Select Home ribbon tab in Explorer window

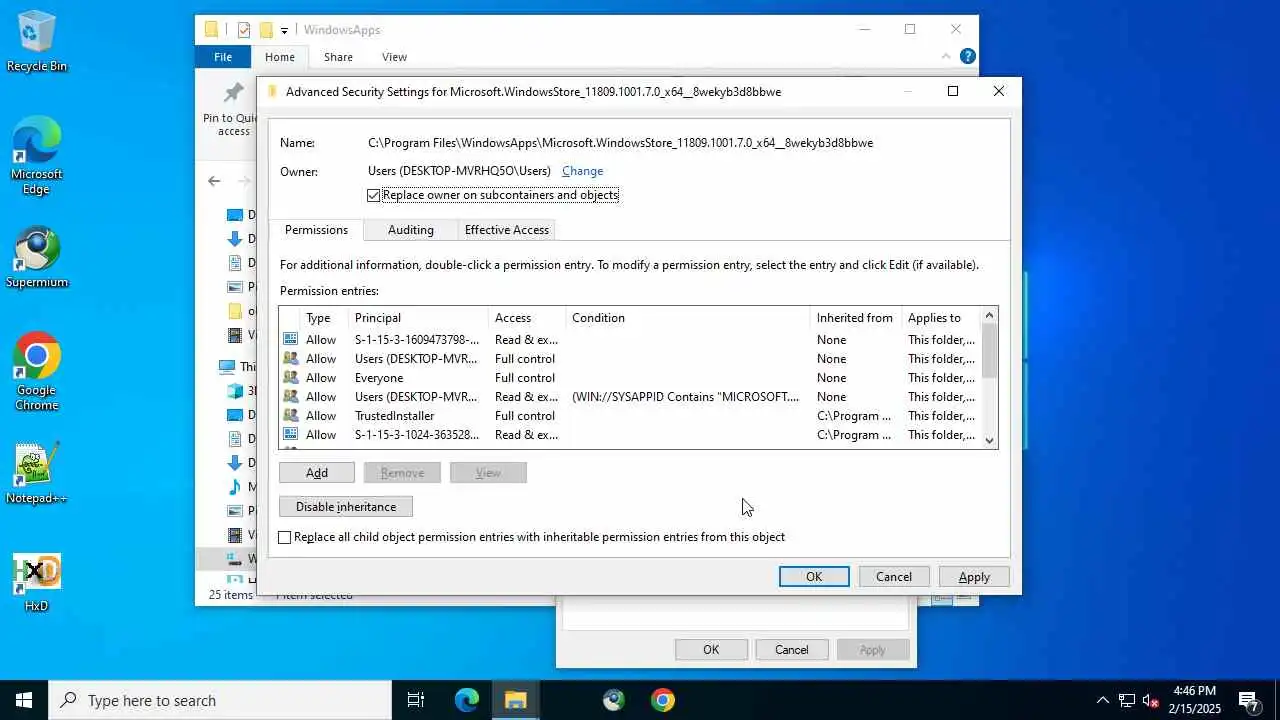(x=280, y=57)
